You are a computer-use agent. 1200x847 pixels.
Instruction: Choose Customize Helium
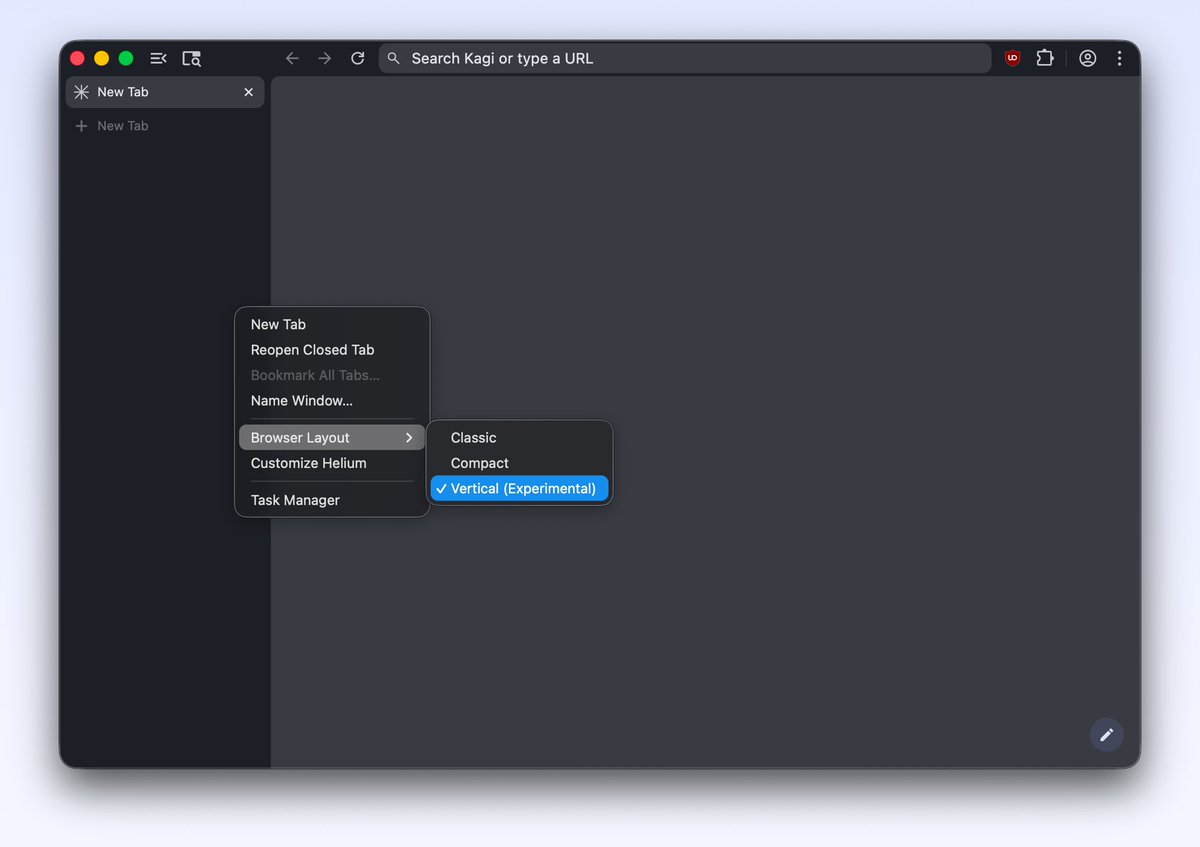332,463
